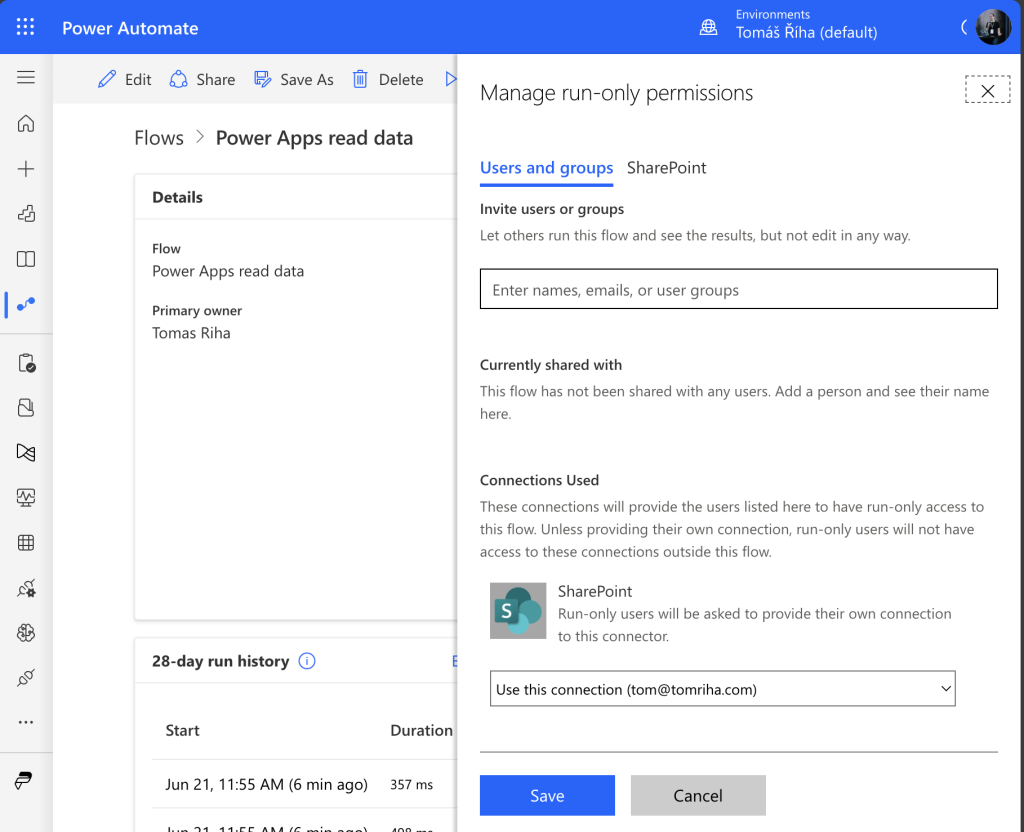Open the user profile avatar
1024x832 pixels.
(993, 27)
